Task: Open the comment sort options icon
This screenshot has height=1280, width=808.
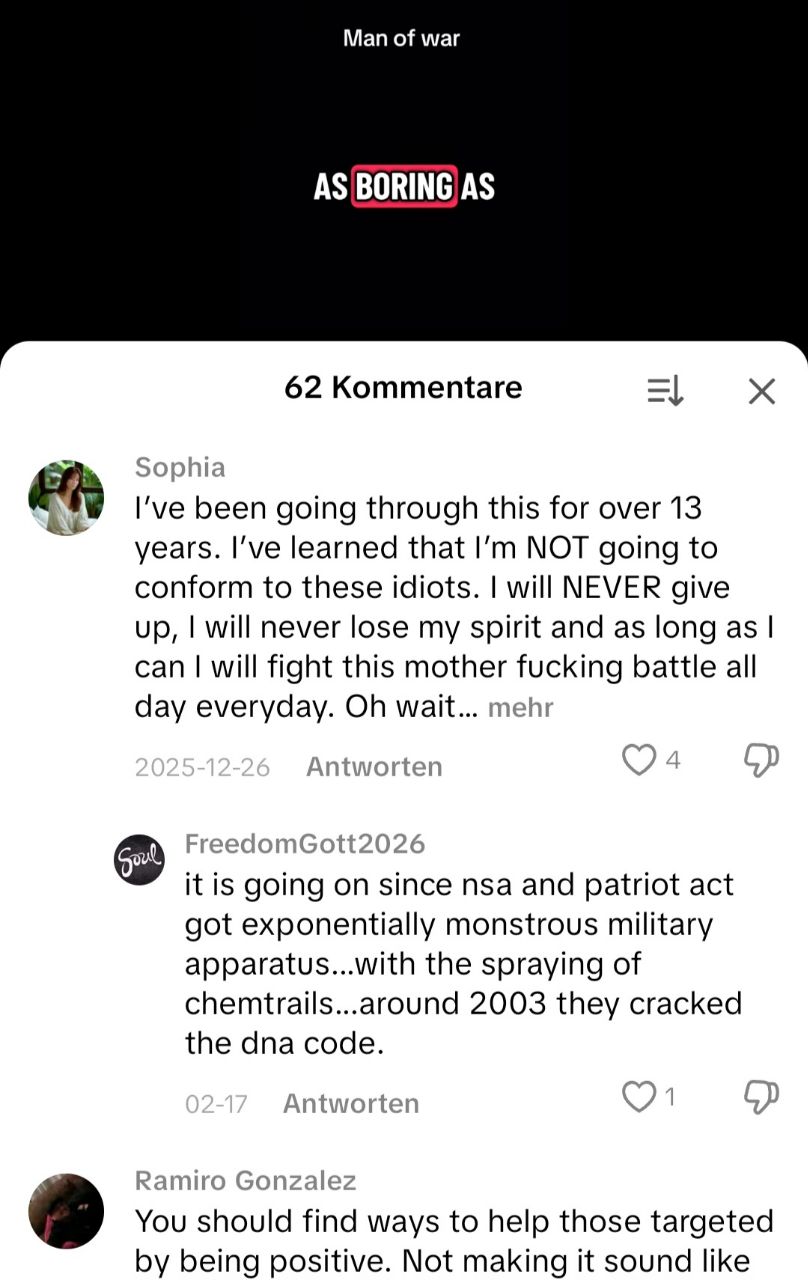Action: click(x=665, y=391)
